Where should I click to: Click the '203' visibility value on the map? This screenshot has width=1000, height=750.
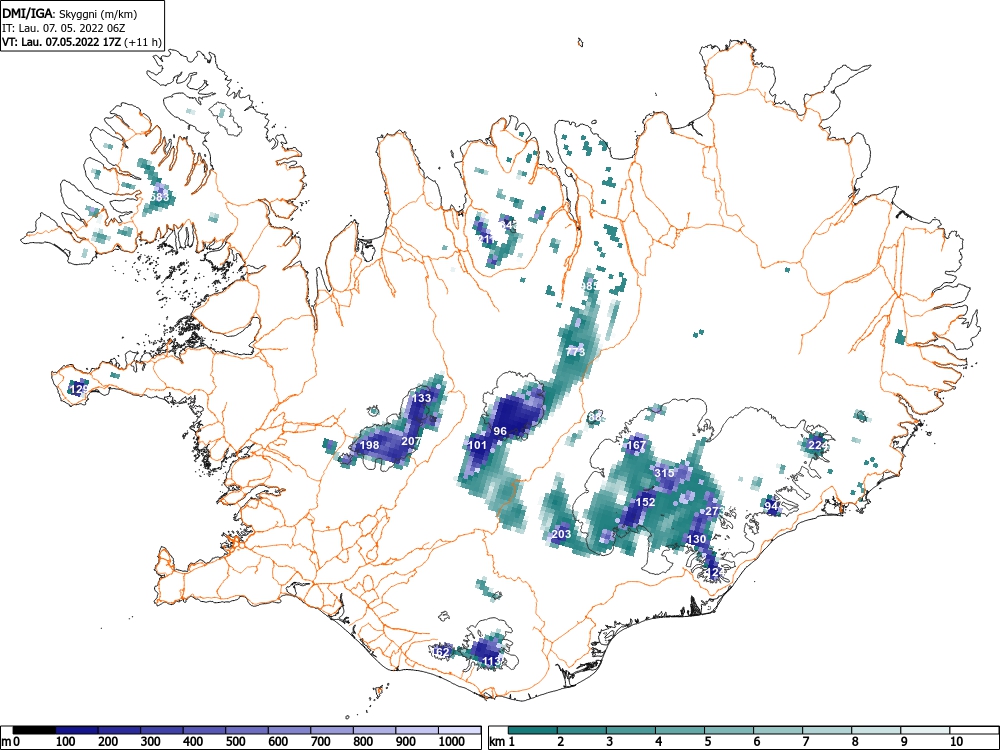tap(561, 534)
